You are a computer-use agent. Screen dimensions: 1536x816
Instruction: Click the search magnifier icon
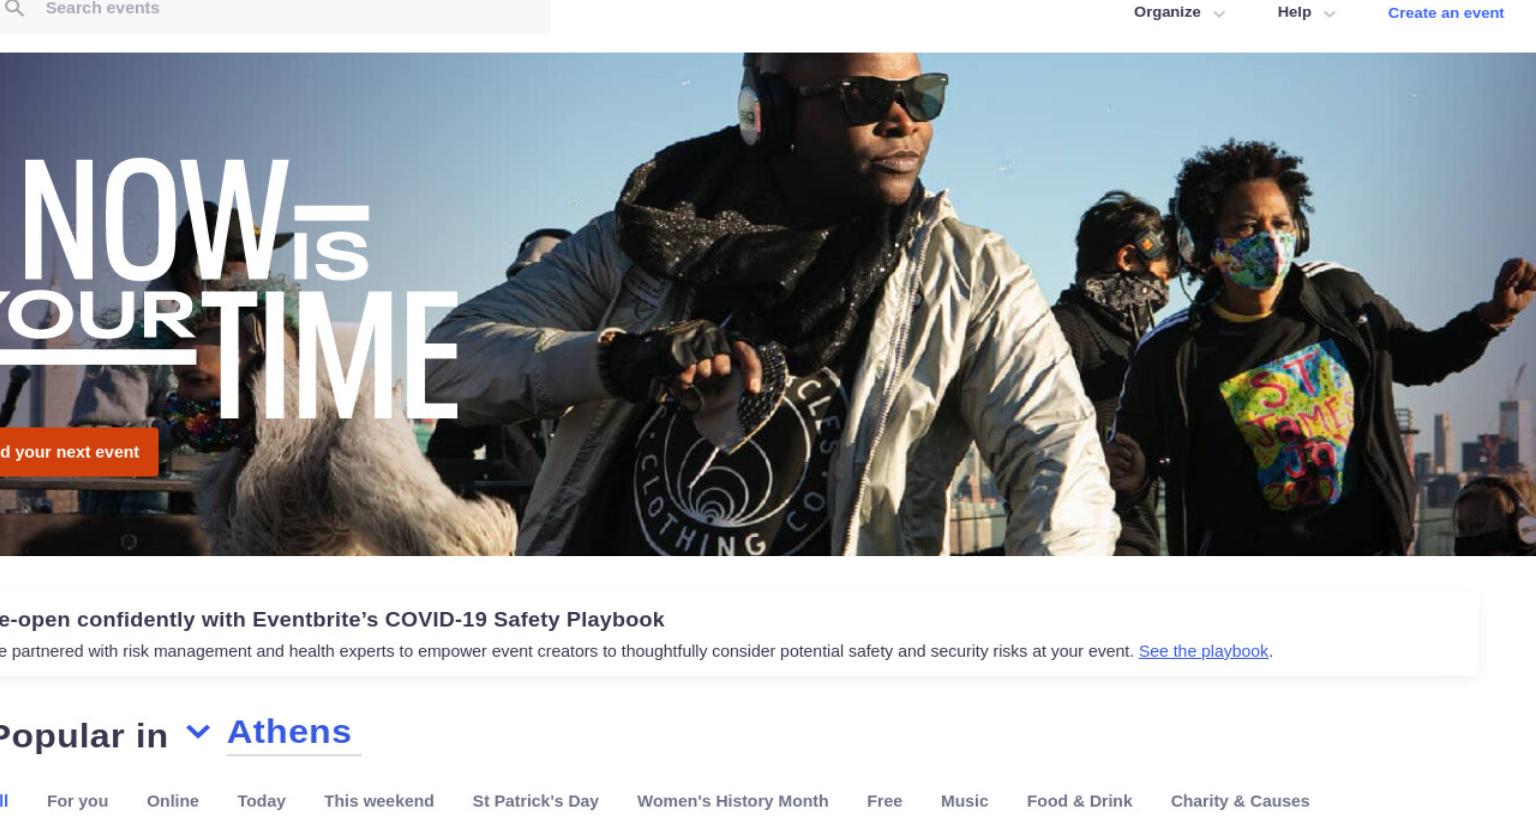coord(14,8)
